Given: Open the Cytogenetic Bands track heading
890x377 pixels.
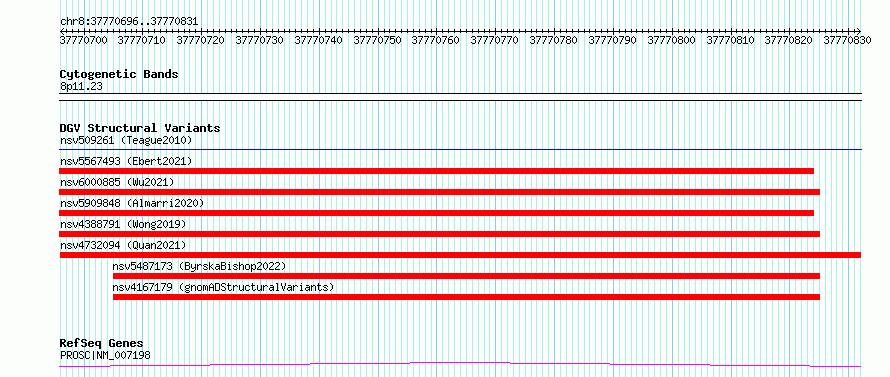Looking at the screenshot, I should 119,74.
